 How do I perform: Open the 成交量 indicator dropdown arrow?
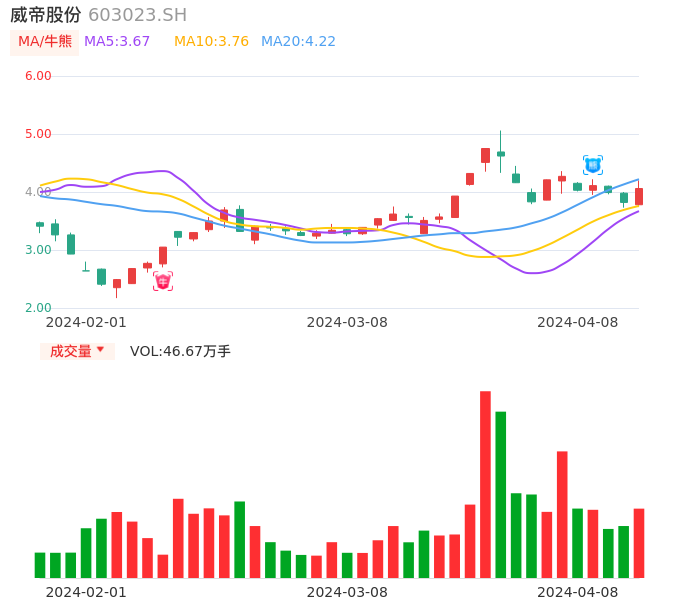click(x=100, y=350)
